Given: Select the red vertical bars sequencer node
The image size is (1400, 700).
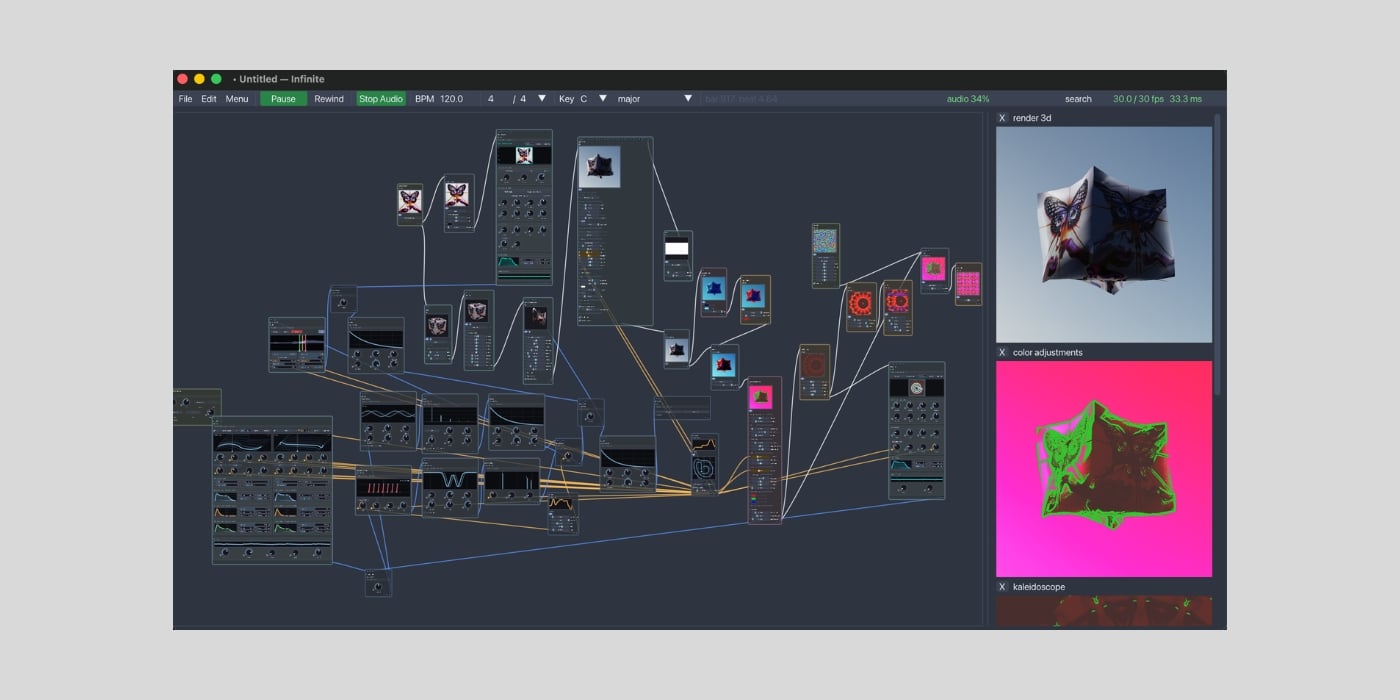Looking at the screenshot, I should (383, 488).
